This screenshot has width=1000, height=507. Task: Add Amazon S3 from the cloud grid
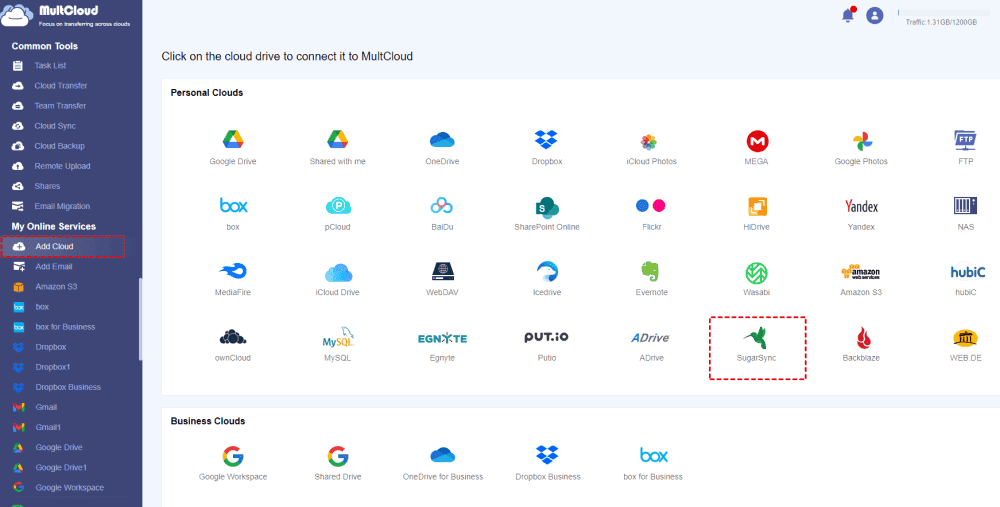(x=861, y=279)
